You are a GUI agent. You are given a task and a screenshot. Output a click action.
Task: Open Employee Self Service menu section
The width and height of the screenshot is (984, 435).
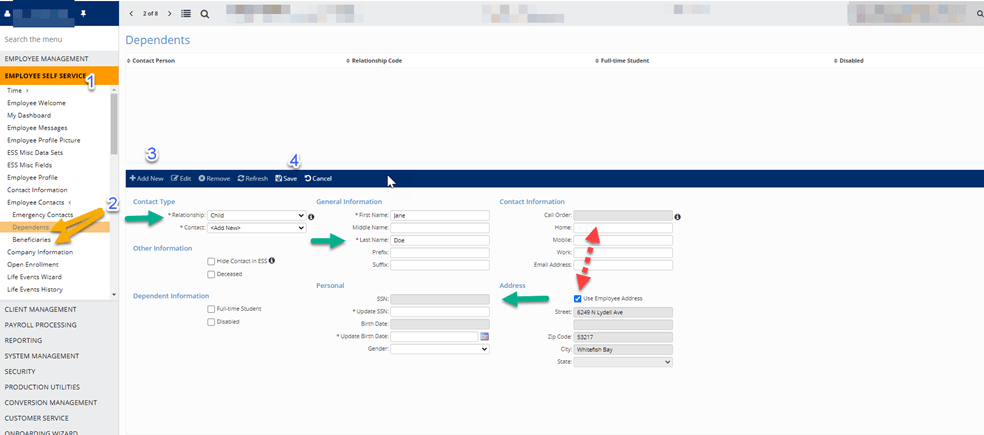[x=59, y=76]
